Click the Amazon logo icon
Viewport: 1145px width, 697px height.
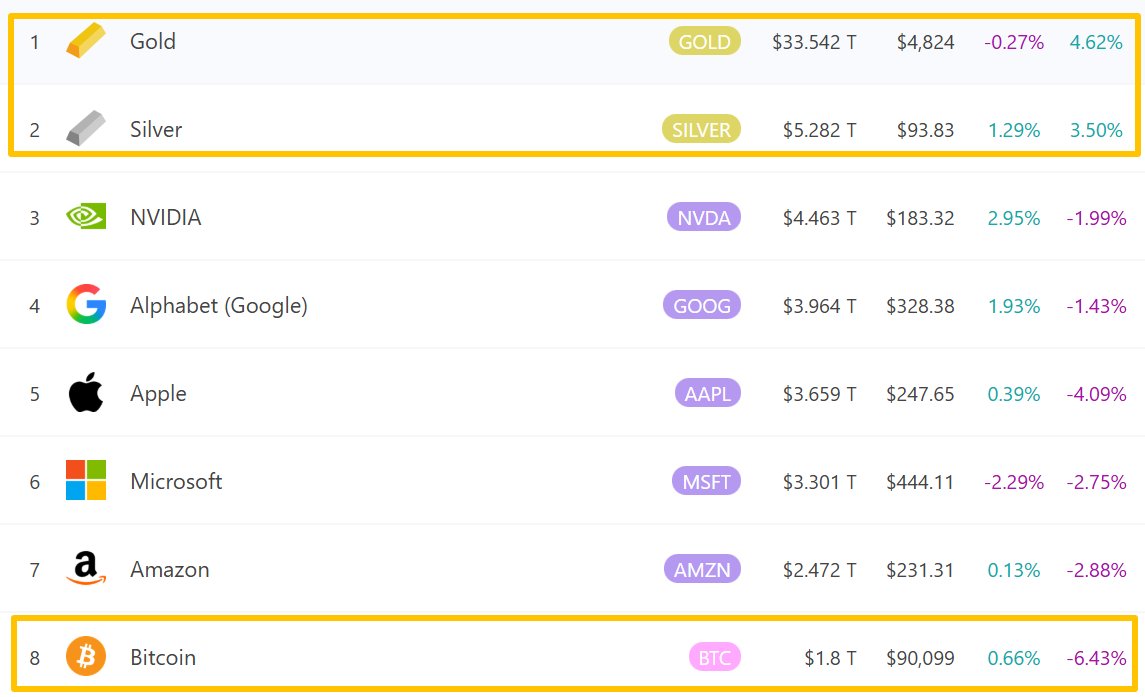(86, 568)
